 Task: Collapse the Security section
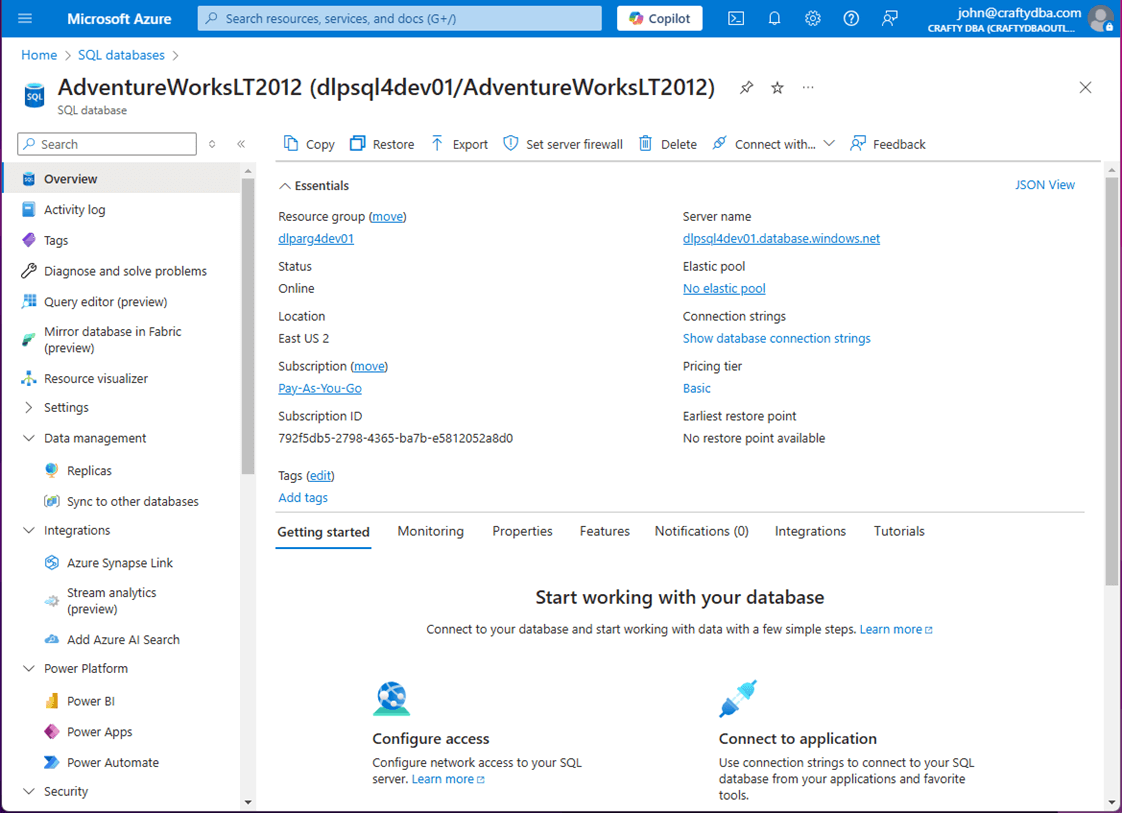coord(29,792)
